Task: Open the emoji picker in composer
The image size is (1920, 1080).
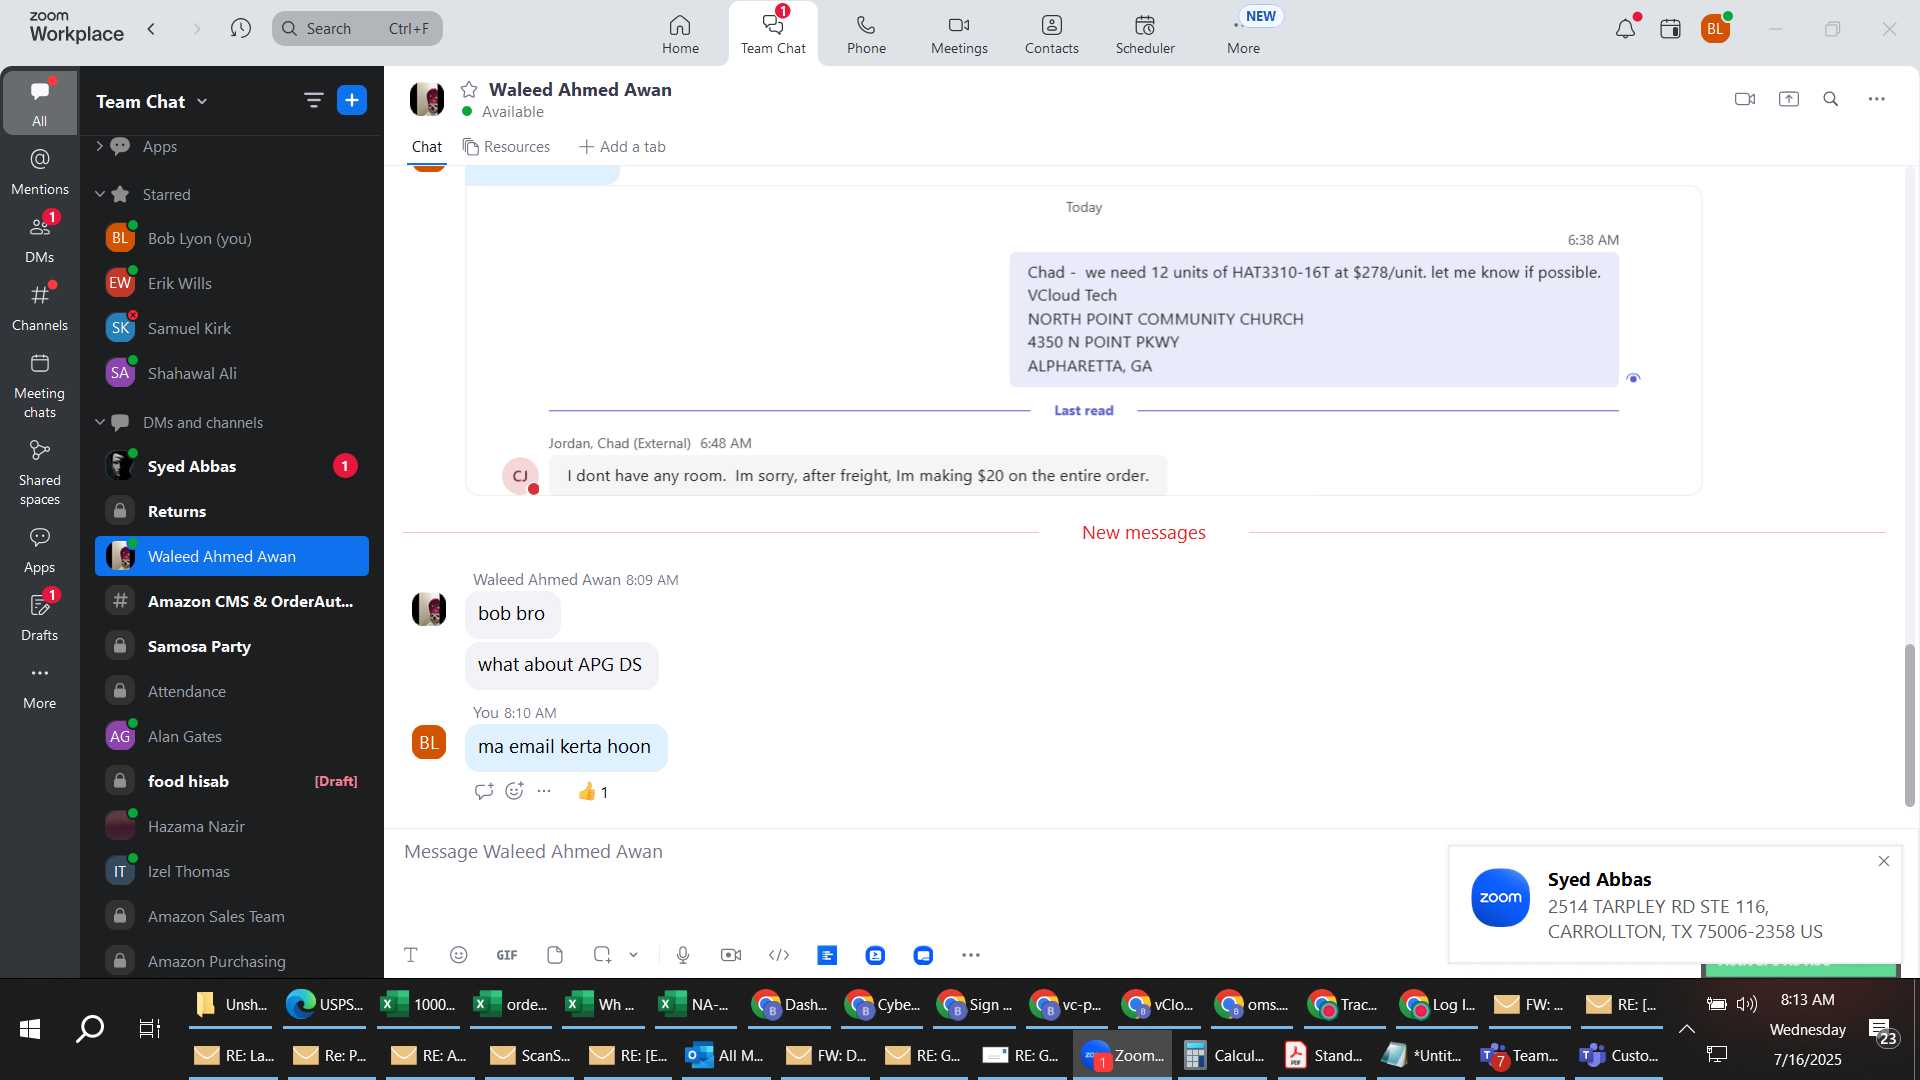Action: pos(459,955)
